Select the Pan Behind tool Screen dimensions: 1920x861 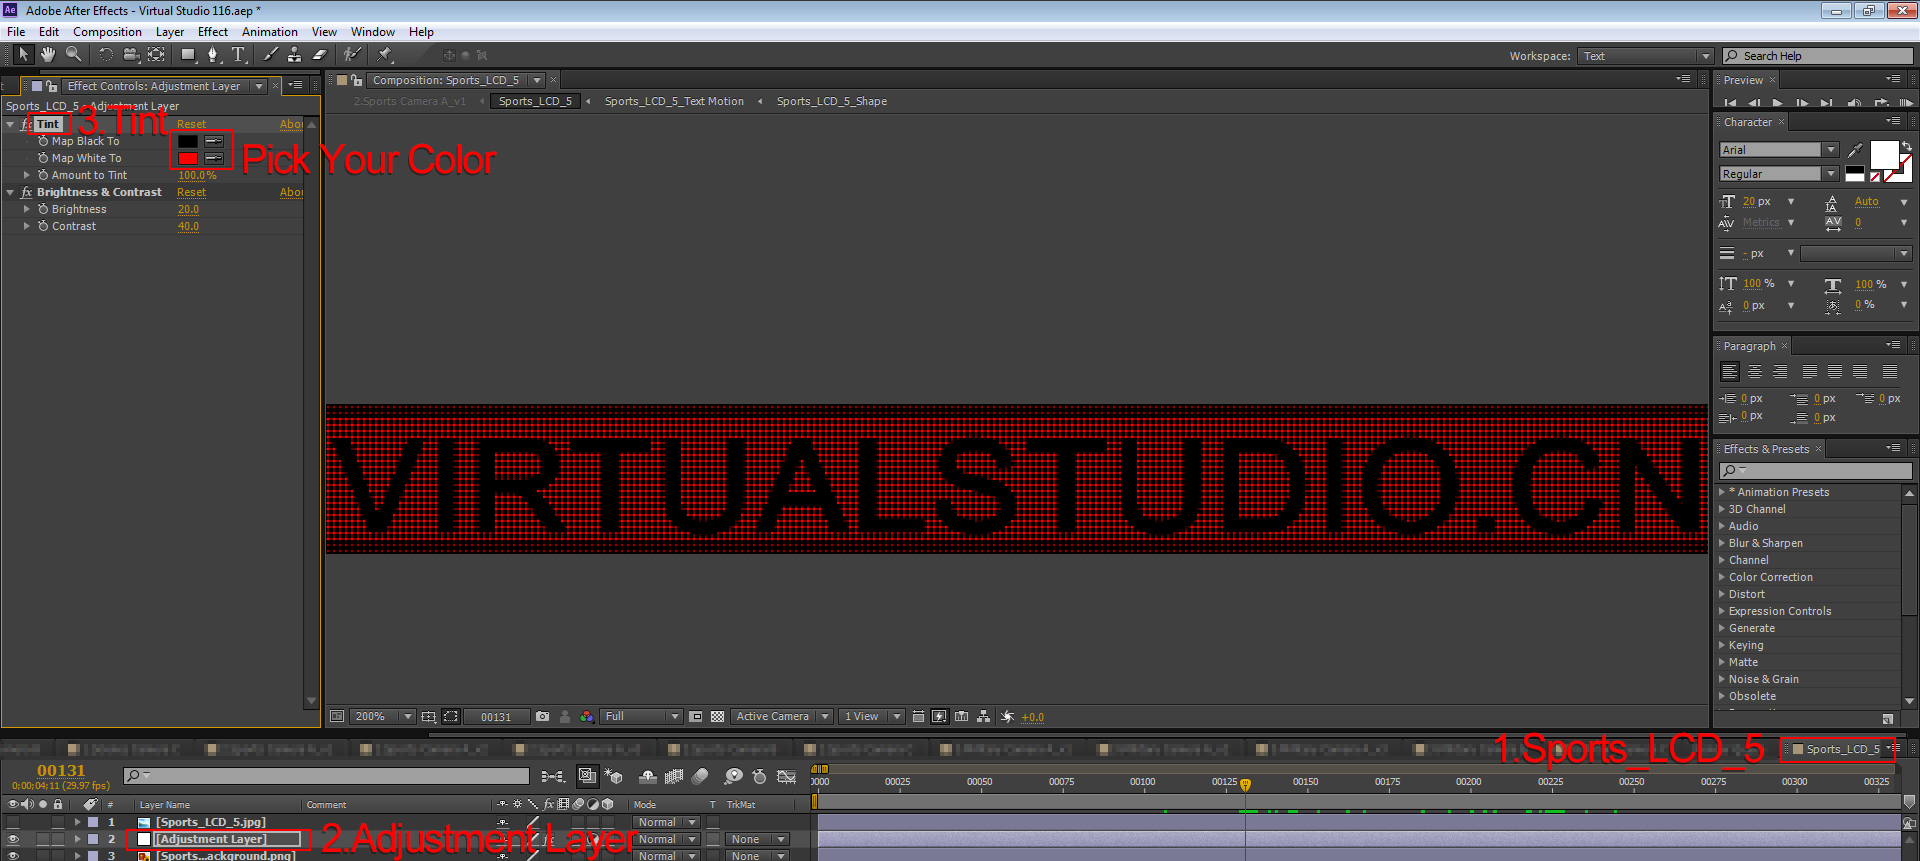156,54
